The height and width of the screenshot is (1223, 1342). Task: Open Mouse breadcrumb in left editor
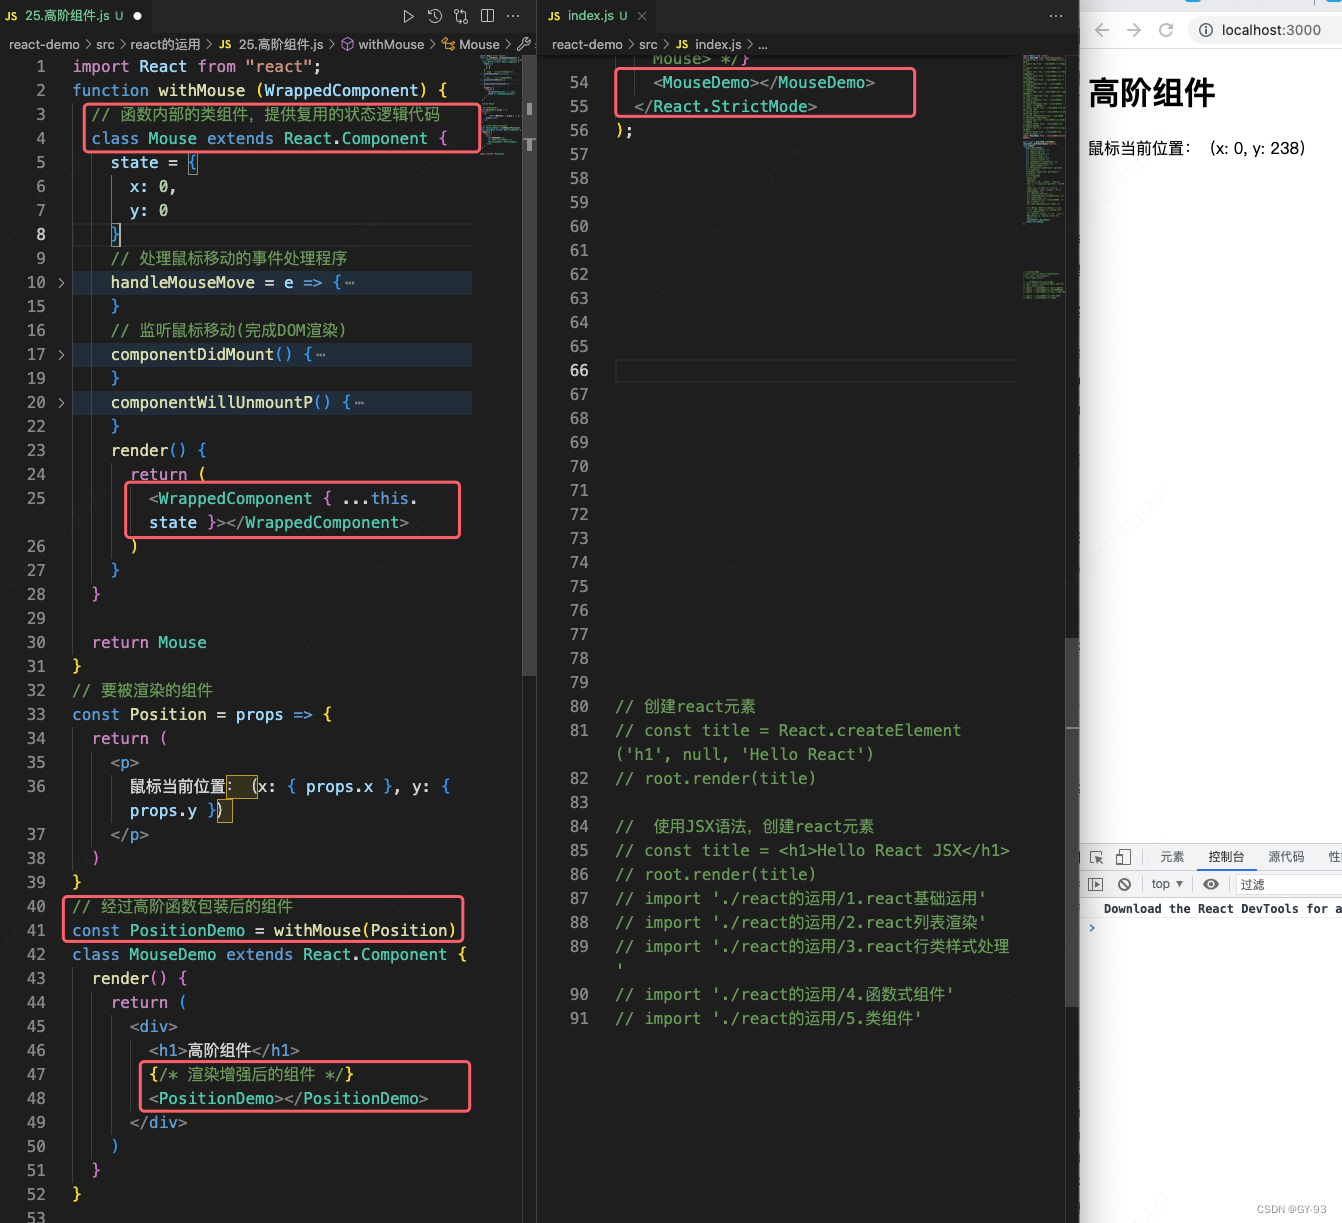tap(471, 44)
